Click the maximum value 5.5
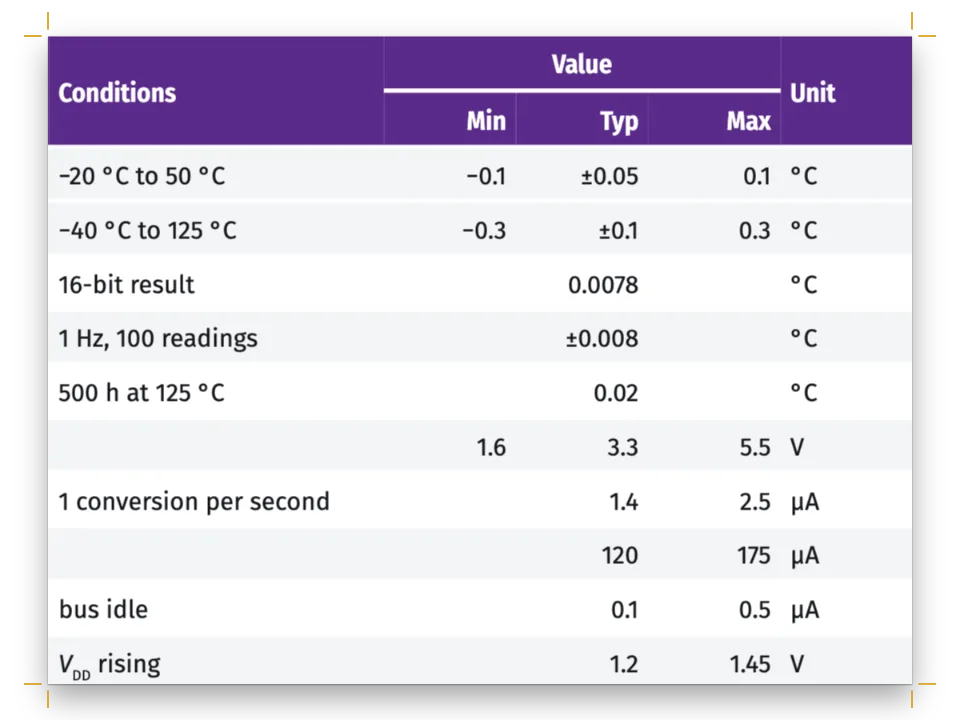 point(755,448)
